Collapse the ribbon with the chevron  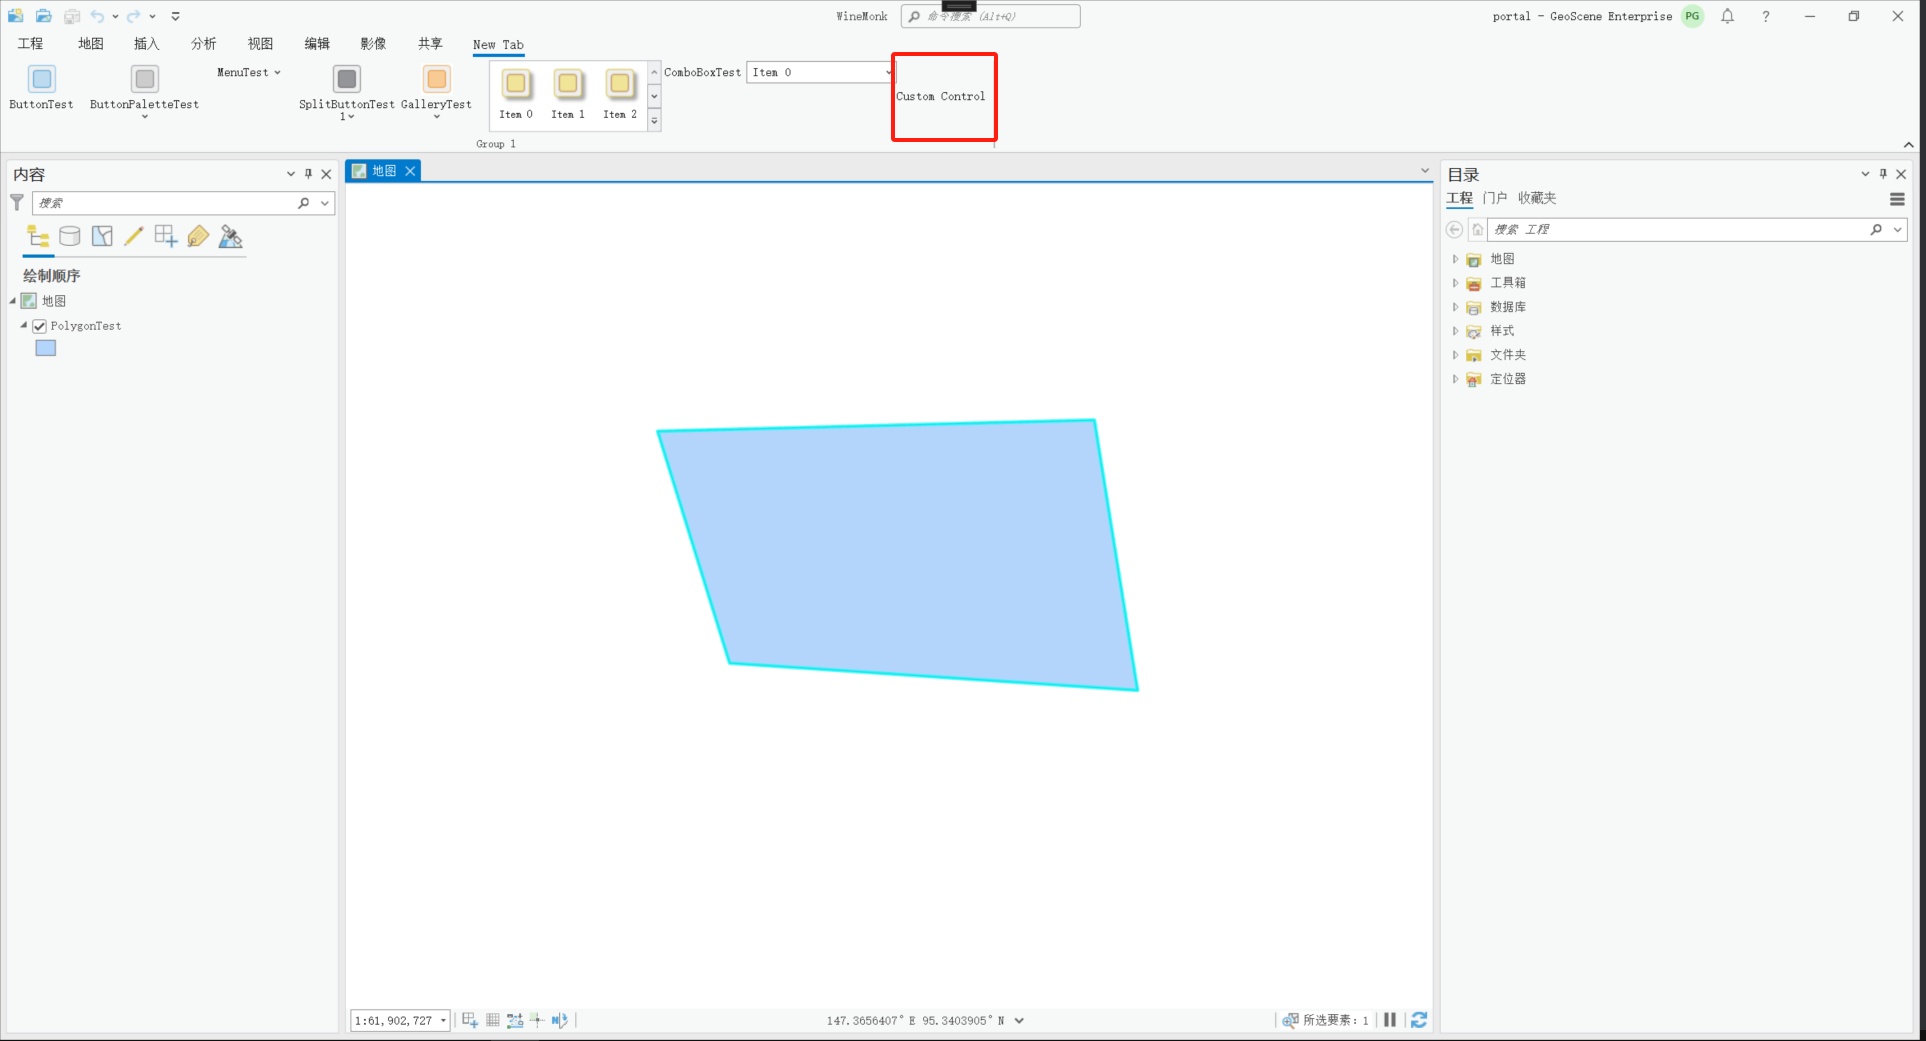1909,145
